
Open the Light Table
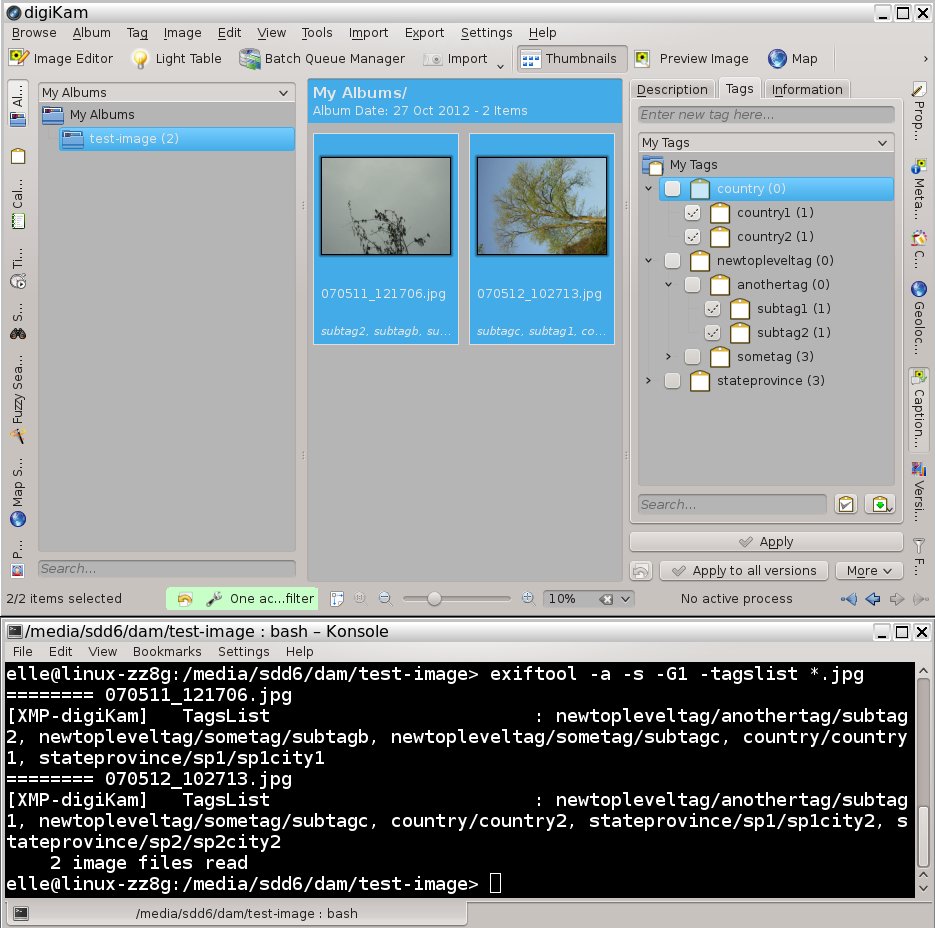177,58
